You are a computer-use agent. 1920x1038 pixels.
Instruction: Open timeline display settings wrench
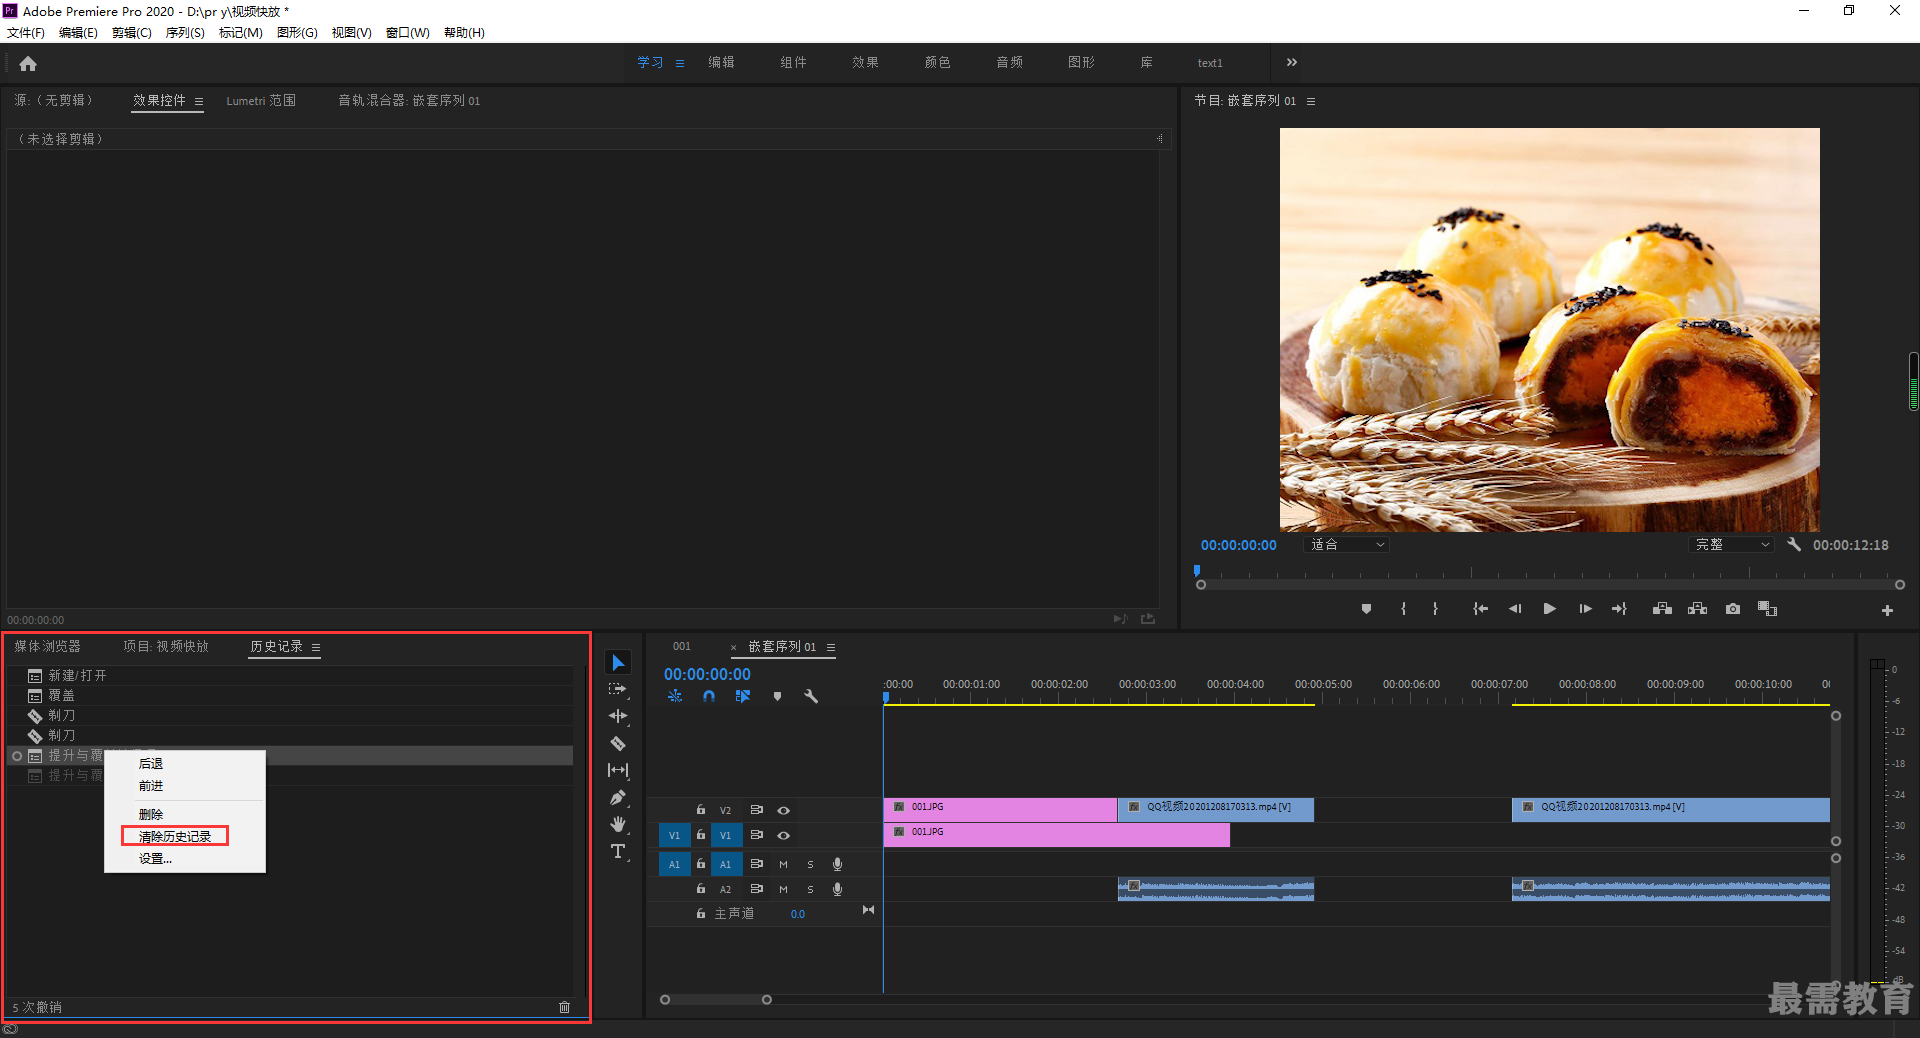[811, 696]
